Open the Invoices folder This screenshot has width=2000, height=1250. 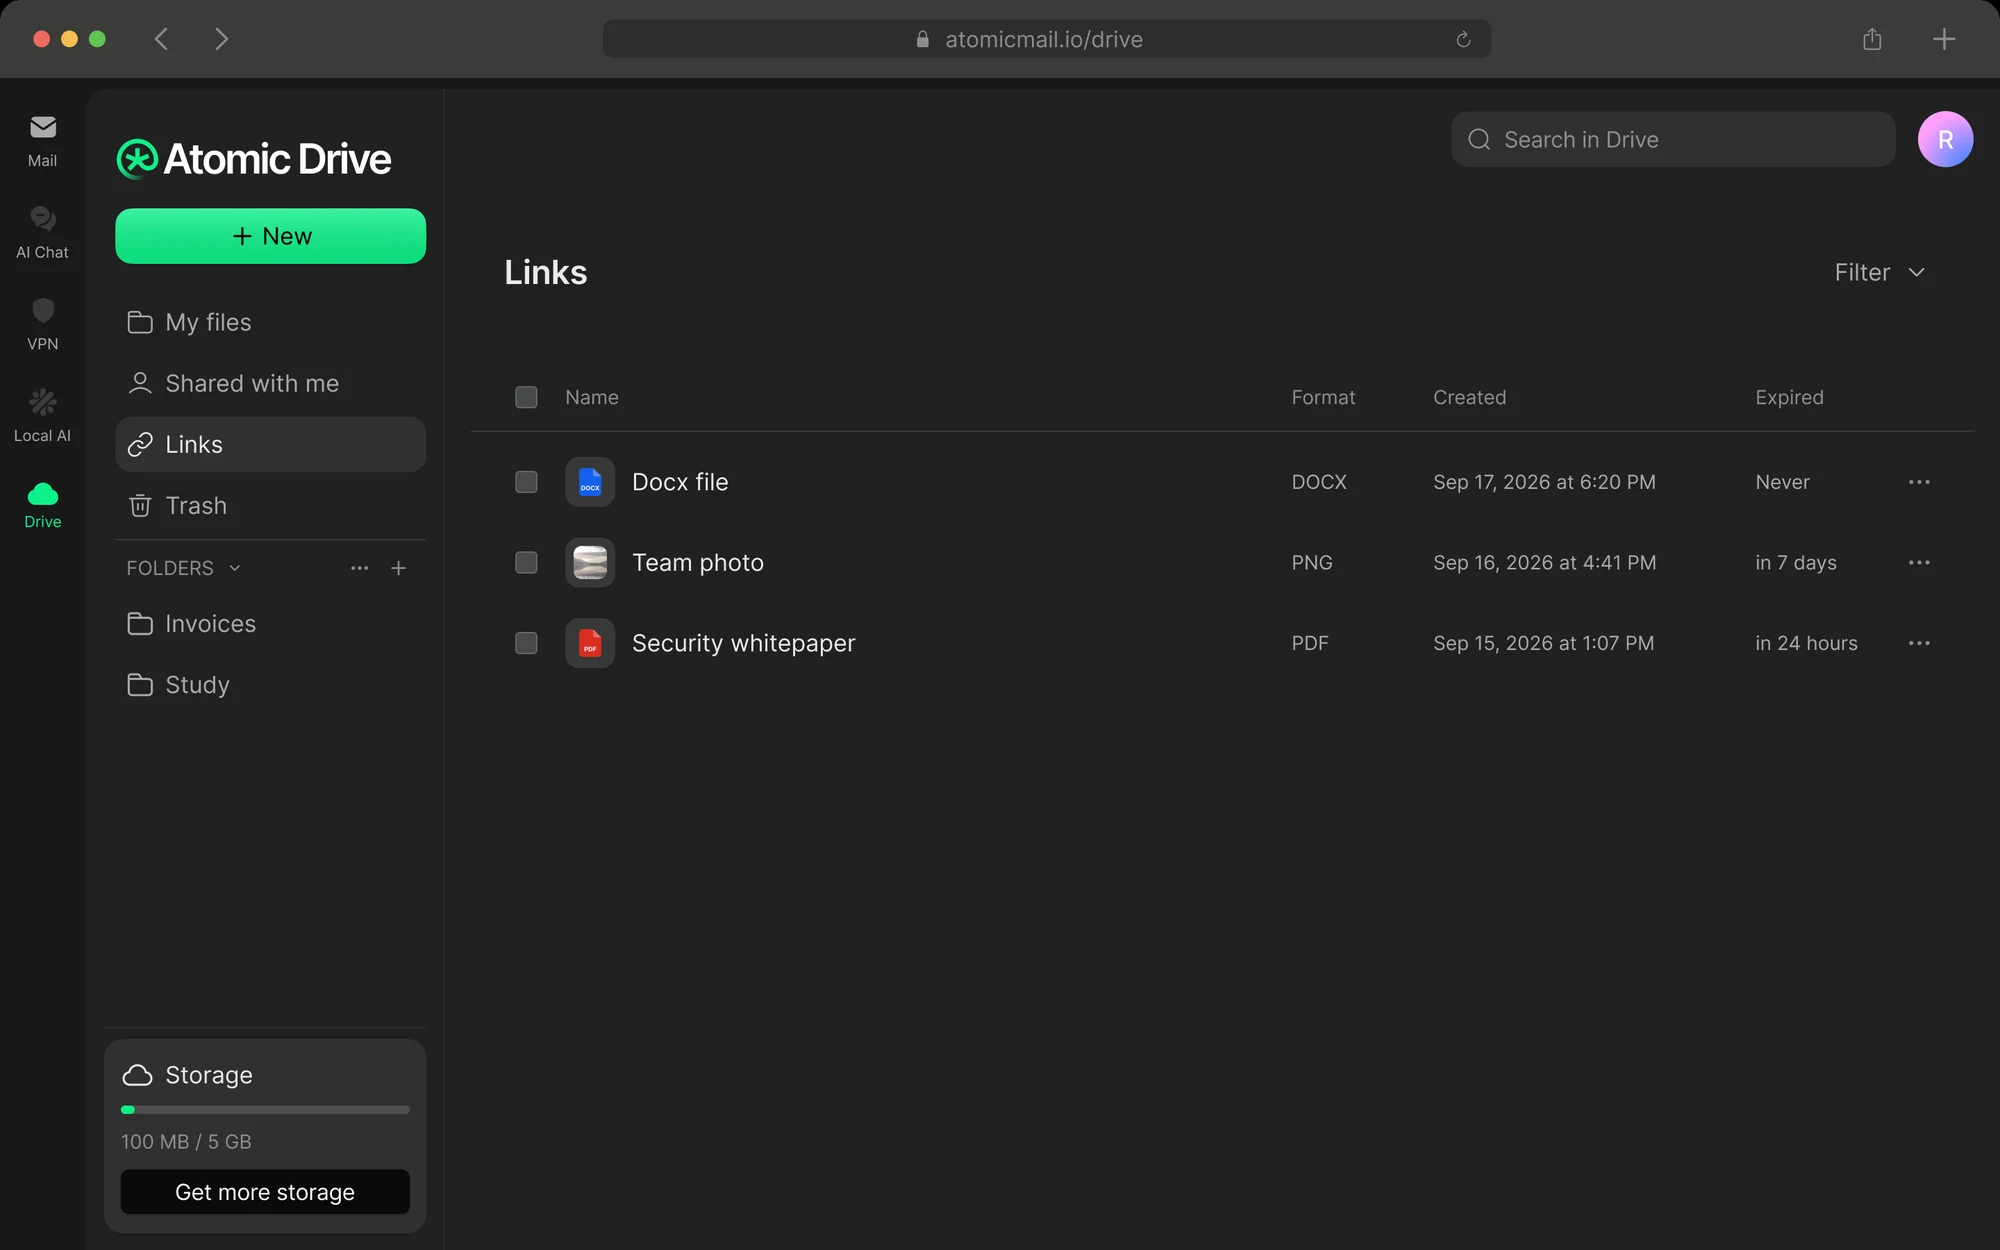coord(270,624)
